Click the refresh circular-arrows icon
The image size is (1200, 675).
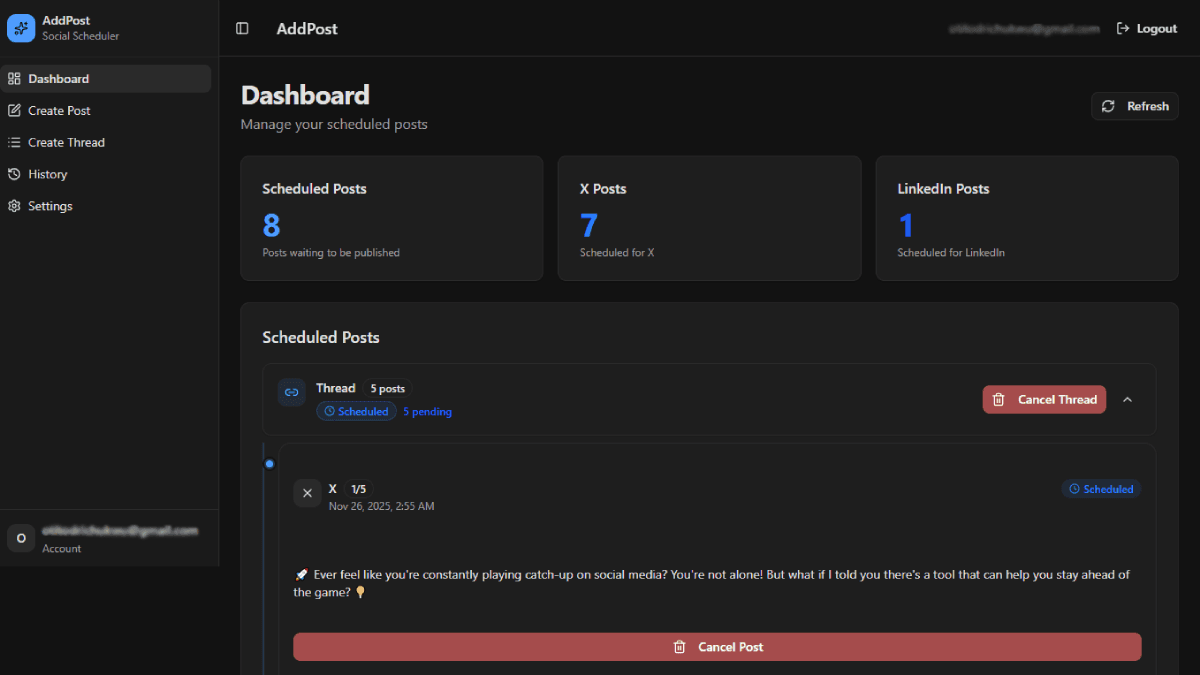click(1108, 106)
